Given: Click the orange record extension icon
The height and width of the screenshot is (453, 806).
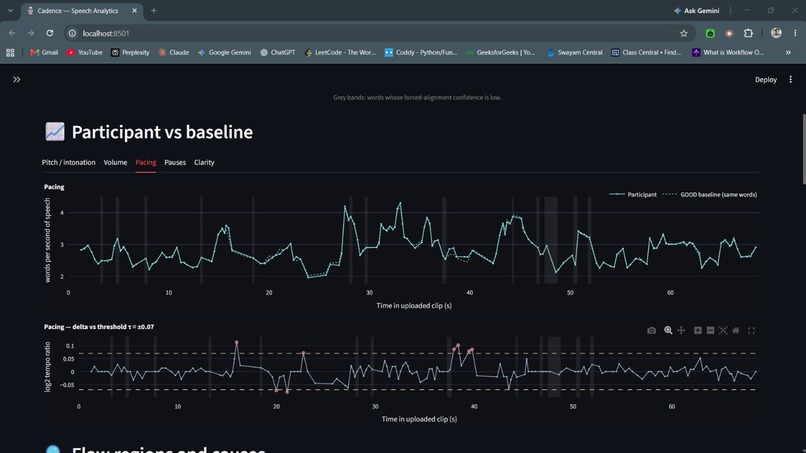Looking at the screenshot, I should point(729,33).
